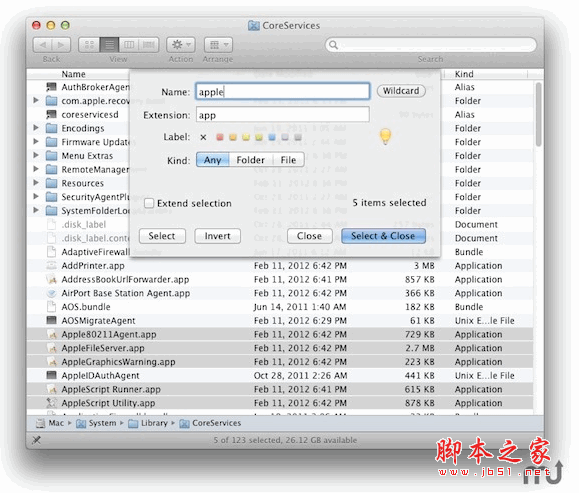Viewport: 579px width, 493px height.
Task: Click the Encodings folder icon
Action: click(51, 128)
